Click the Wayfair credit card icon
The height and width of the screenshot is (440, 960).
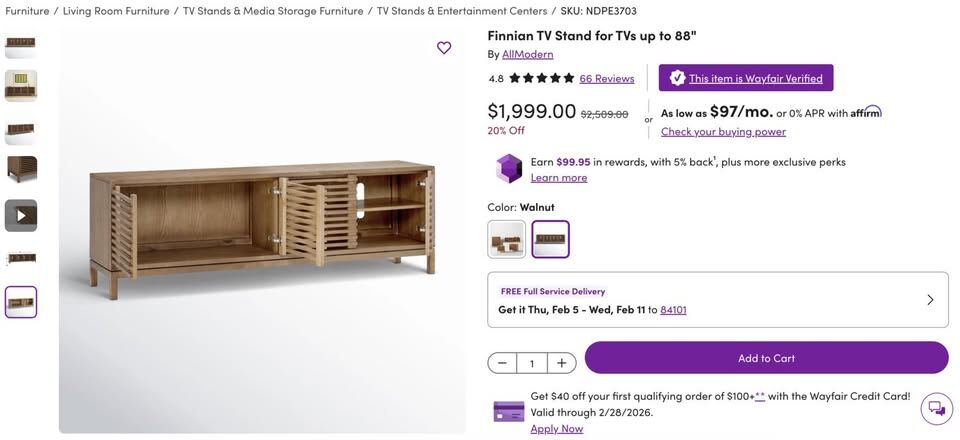[x=509, y=411]
